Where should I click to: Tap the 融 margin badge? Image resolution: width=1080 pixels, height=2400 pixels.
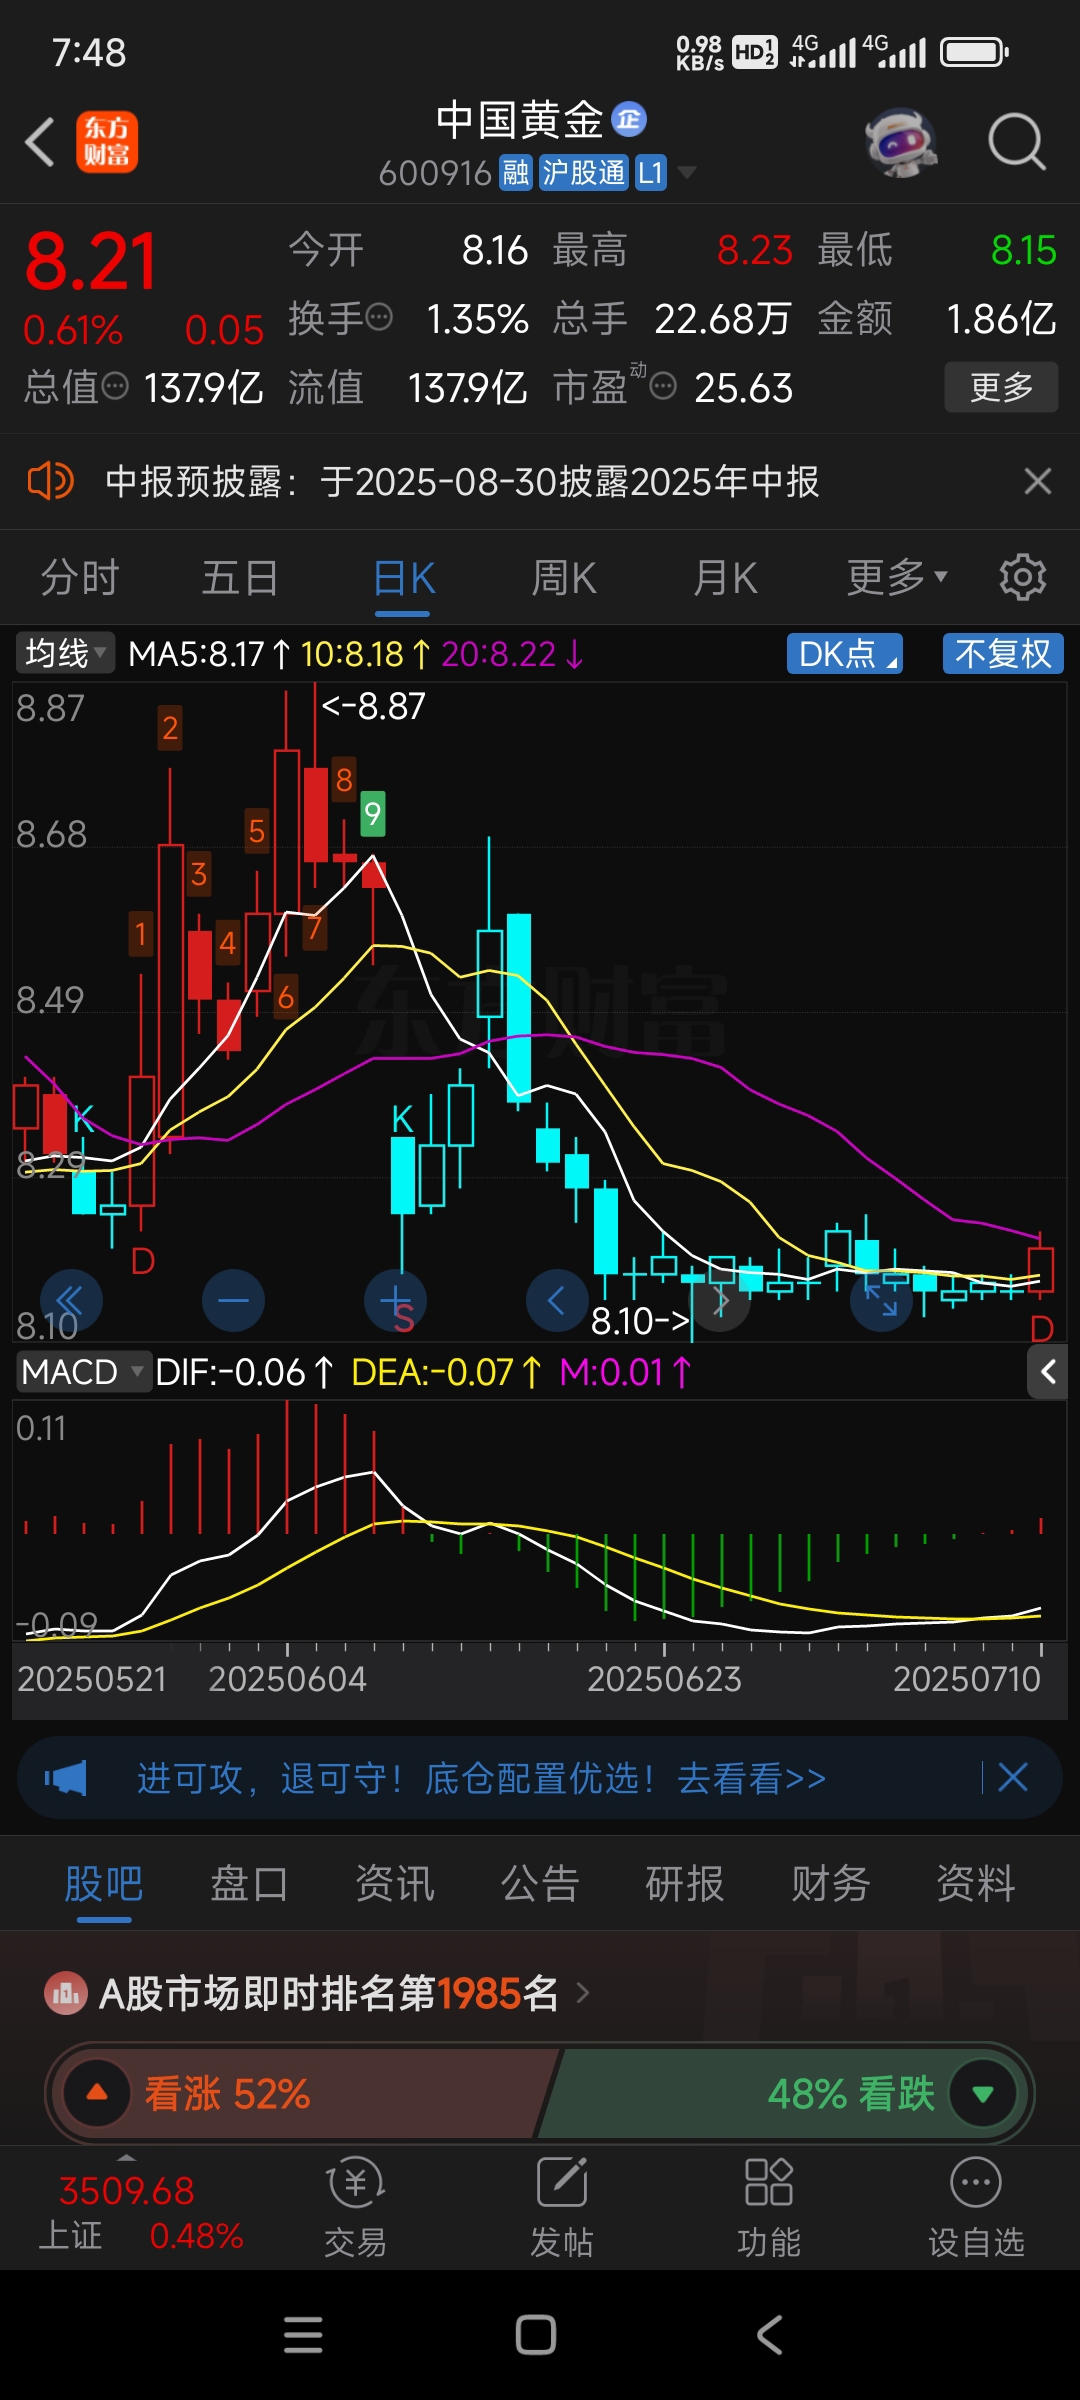[516, 173]
